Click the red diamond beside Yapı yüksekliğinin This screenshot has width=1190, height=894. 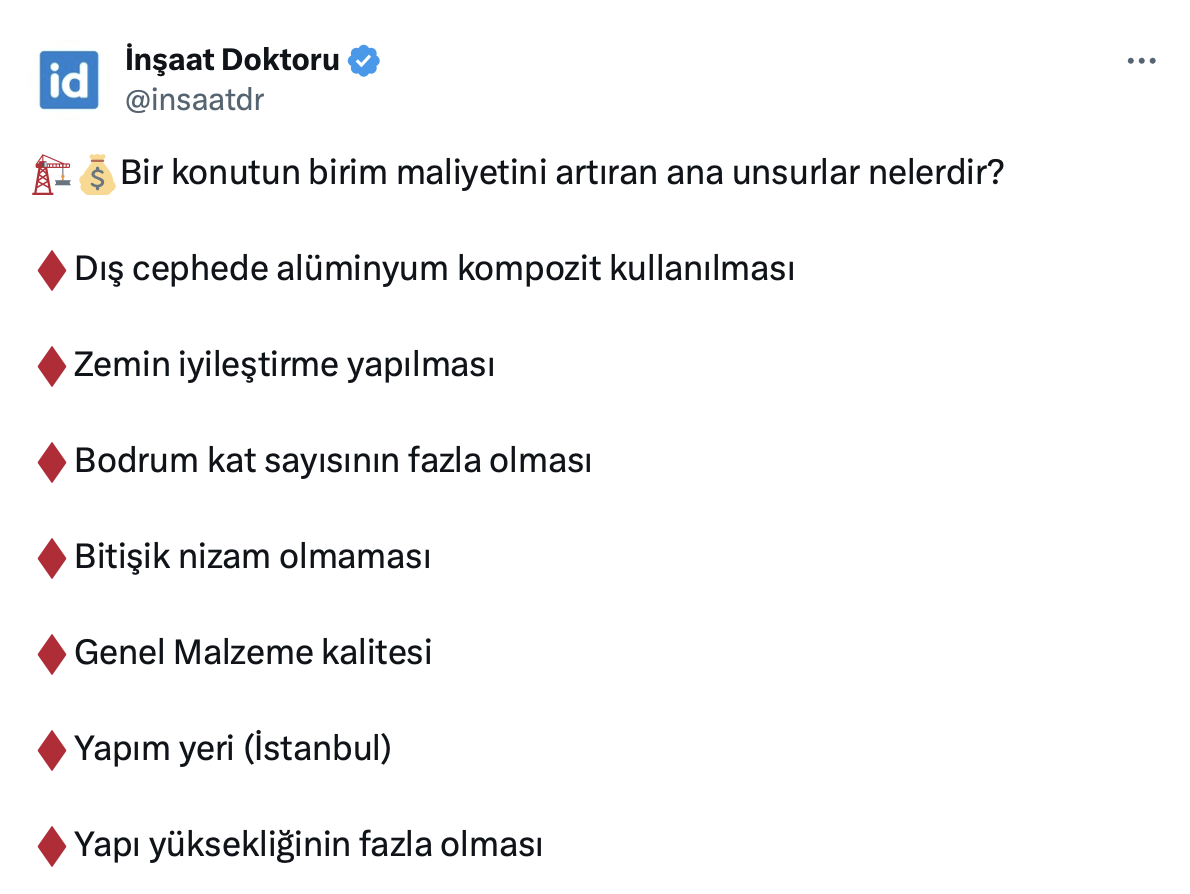pyautogui.click(x=51, y=846)
